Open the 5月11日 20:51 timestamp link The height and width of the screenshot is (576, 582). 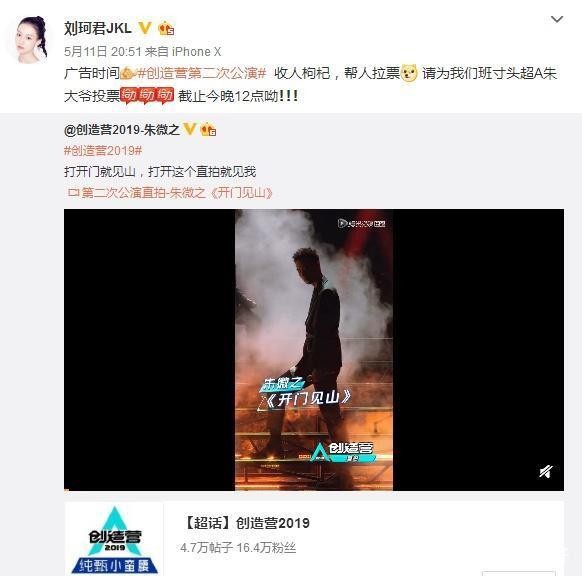[x=103, y=52]
